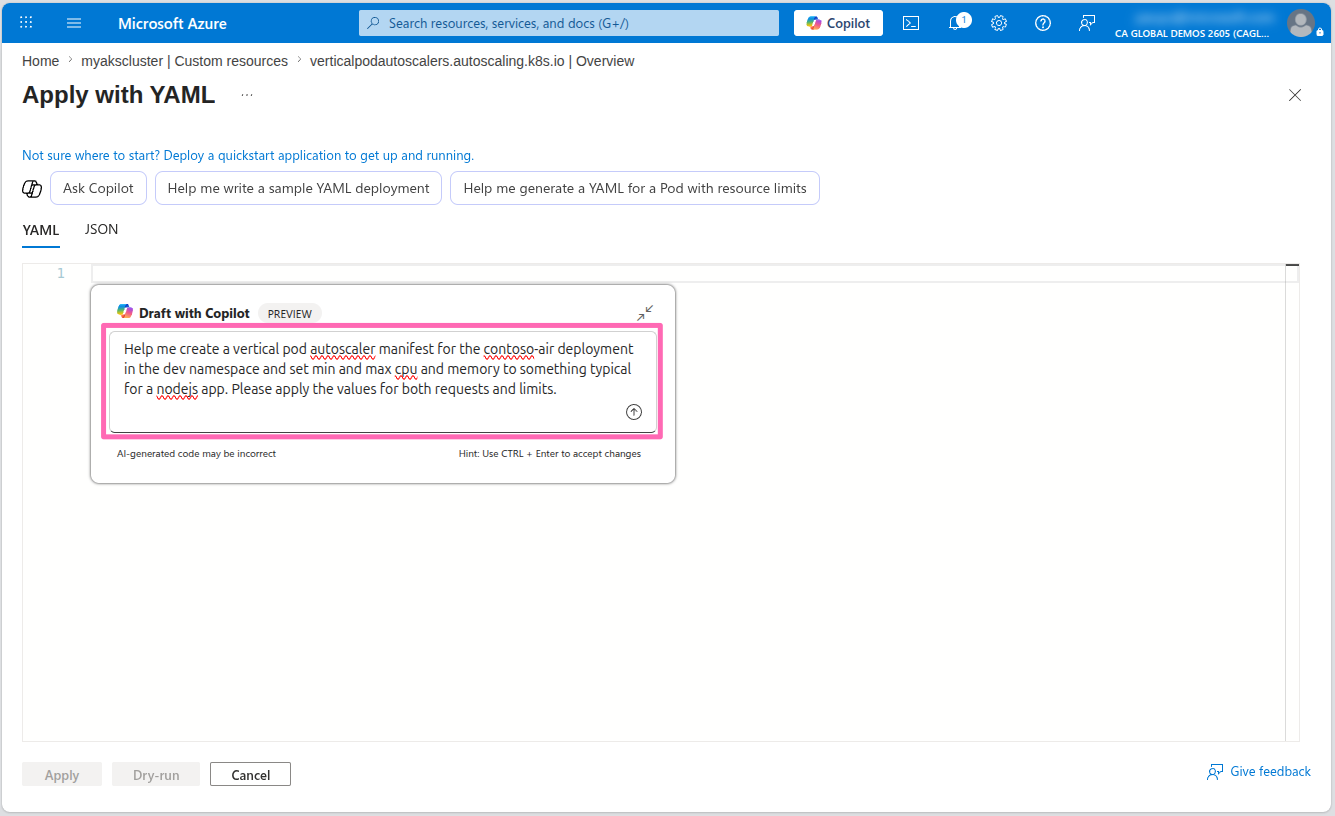Open myakscluster Custom resources breadcrumb
The image size is (1335, 816).
(184, 61)
